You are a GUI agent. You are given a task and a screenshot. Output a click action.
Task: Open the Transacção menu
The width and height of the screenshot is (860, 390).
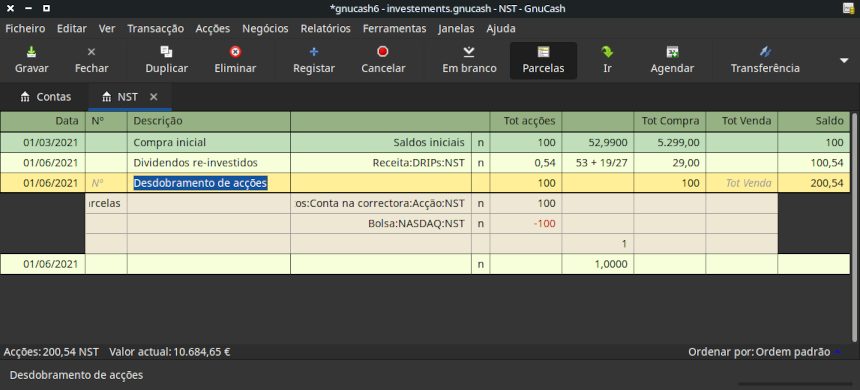point(155,29)
